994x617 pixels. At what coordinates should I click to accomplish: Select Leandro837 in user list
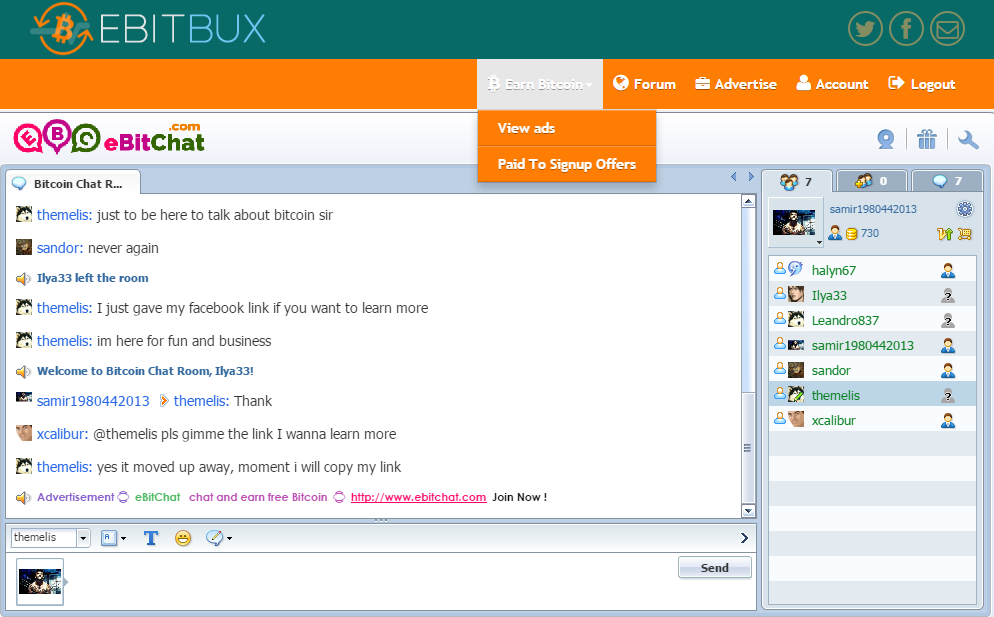click(872, 320)
